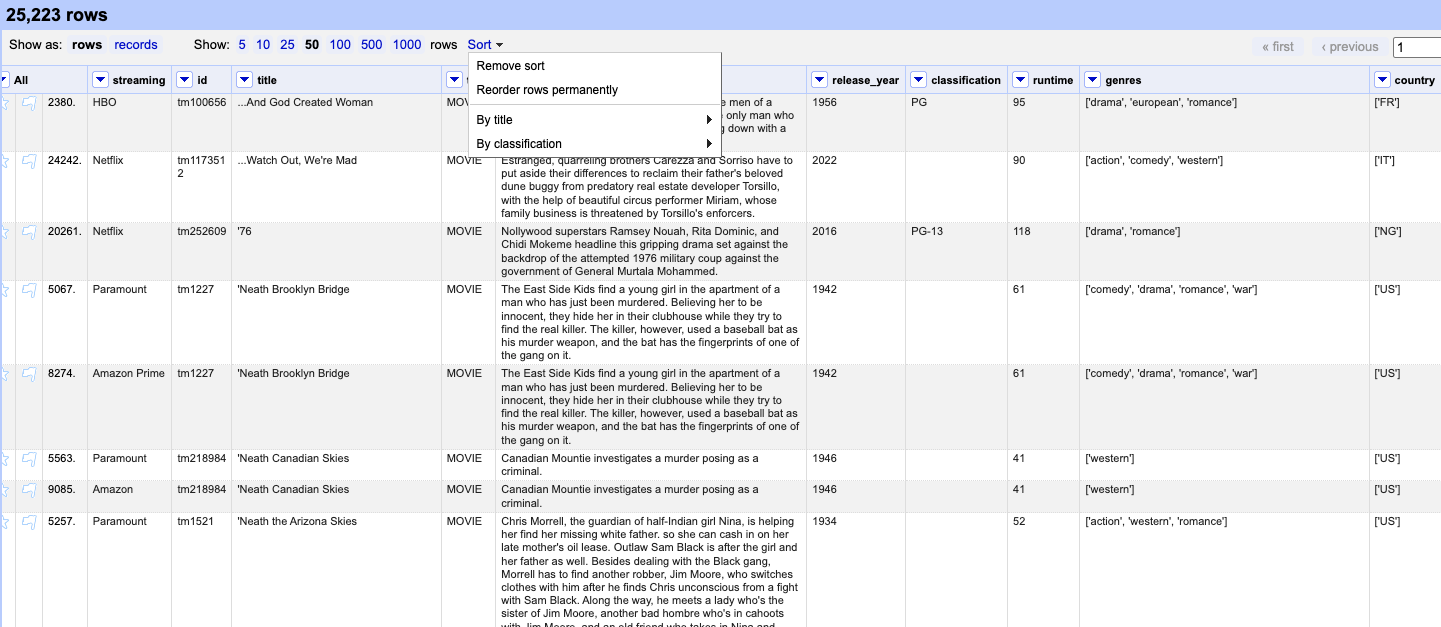
Task: Star row 9085 Amazon entry
Action: point(6,490)
